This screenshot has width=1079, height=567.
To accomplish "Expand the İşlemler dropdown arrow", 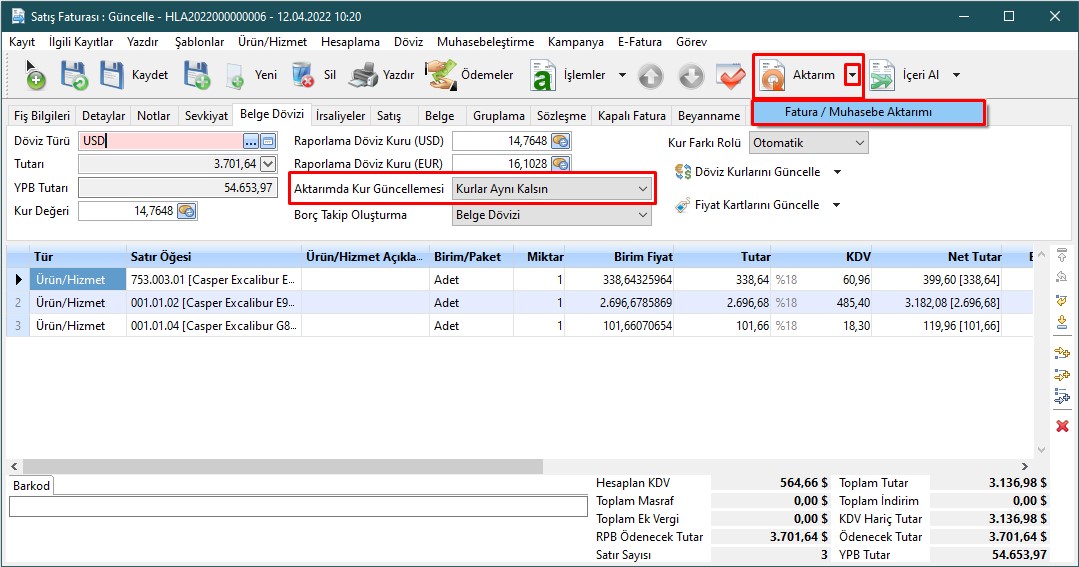I will coord(622,75).
